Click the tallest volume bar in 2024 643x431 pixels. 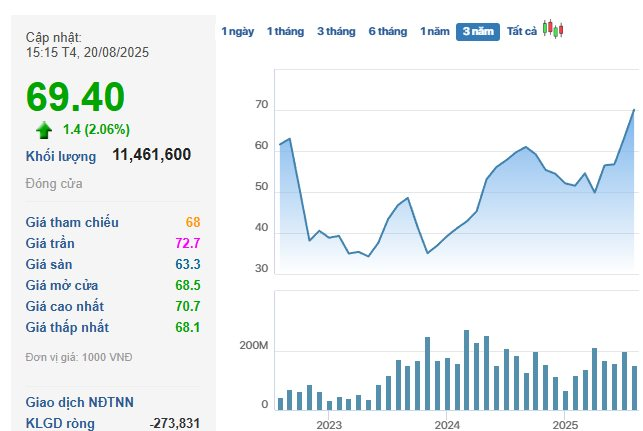[x=466, y=370]
